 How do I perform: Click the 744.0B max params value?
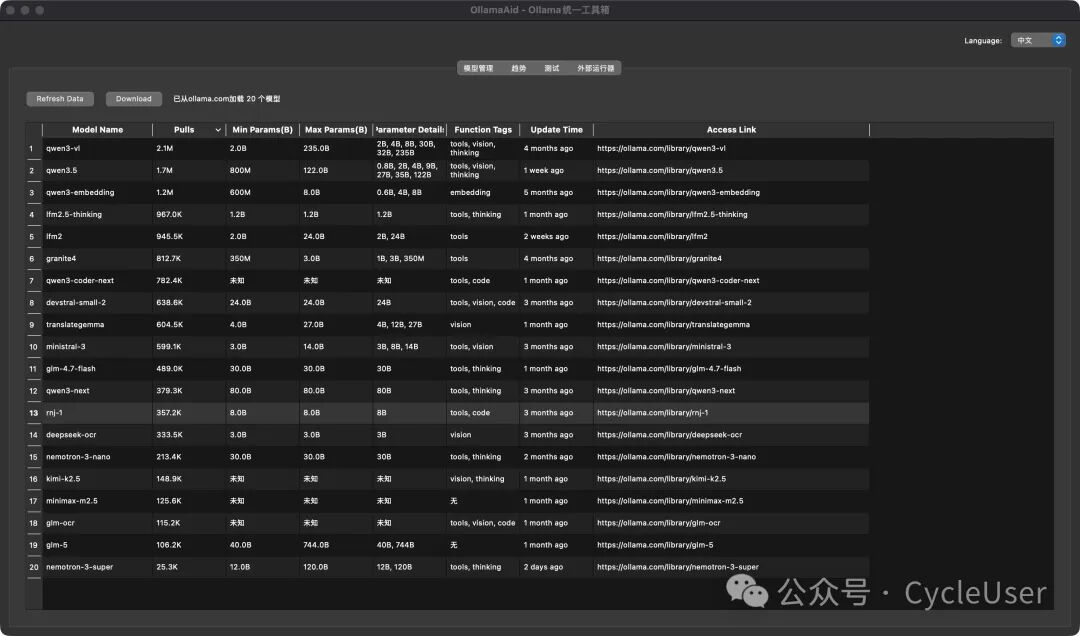pyautogui.click(x=316, y=545)
